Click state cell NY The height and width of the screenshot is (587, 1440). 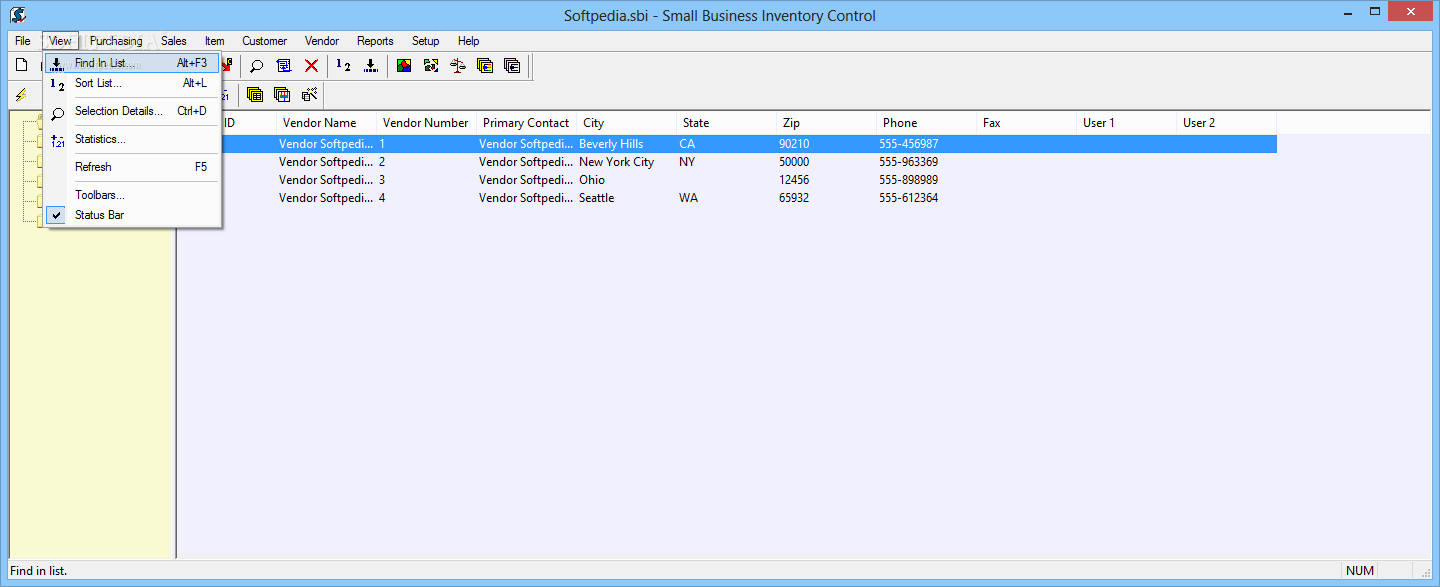(x=687, y=162)
